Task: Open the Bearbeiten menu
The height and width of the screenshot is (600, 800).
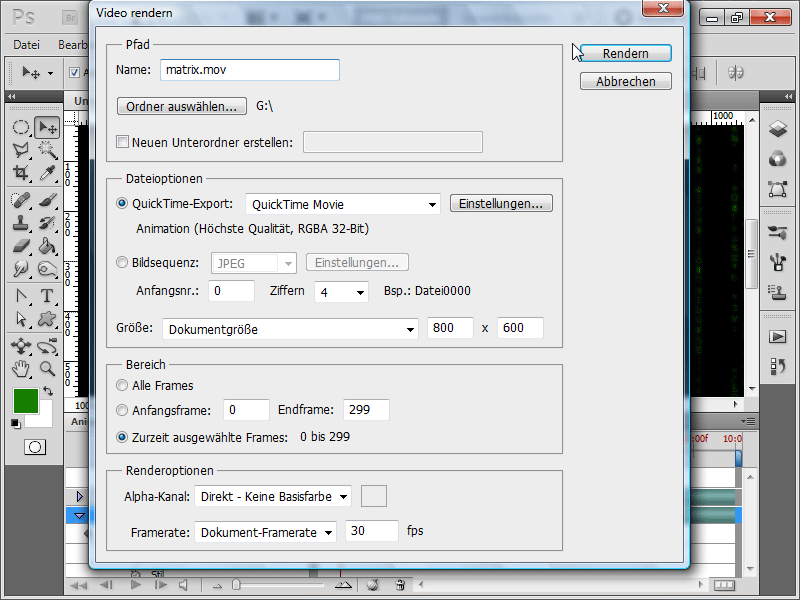Action: (x=72, y=45)
